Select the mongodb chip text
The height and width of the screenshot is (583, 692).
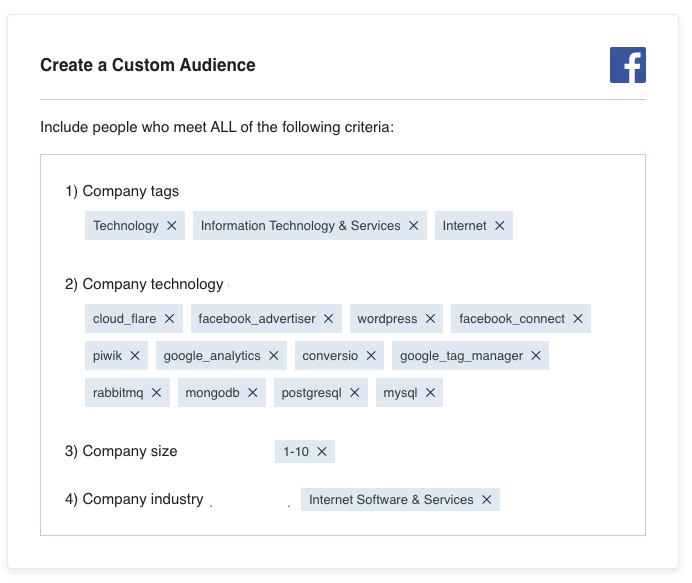click(x=212, y=393)
